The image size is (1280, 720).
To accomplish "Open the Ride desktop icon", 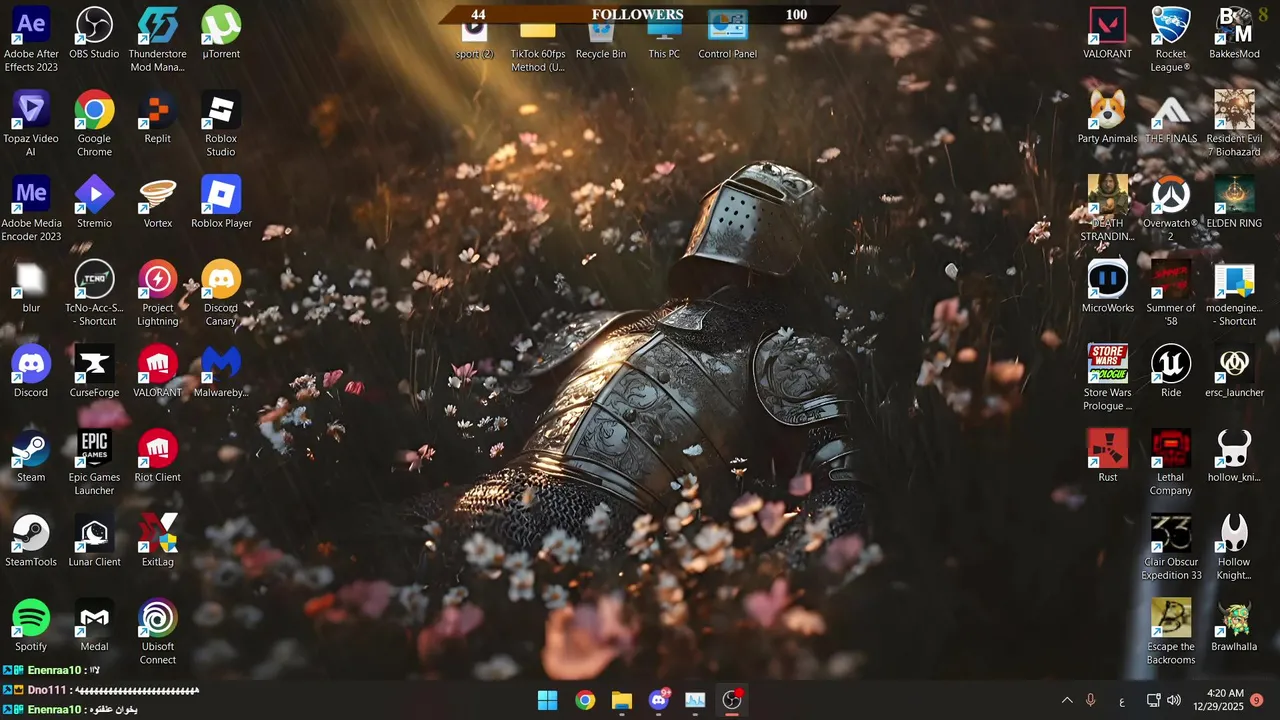I will click(x=1170, y=371).
